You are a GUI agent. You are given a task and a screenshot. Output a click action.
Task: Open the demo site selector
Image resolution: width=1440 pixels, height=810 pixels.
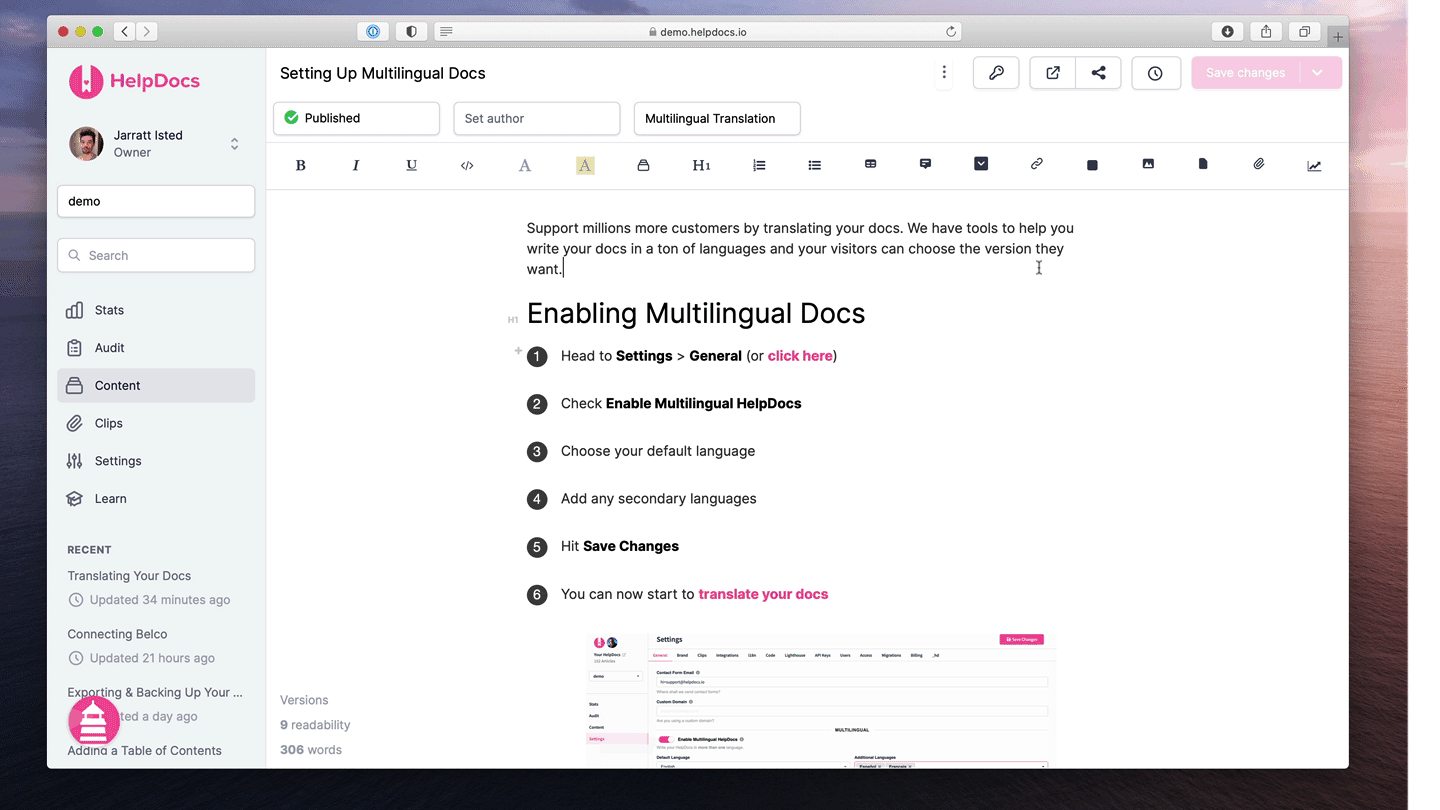[156, 201]
